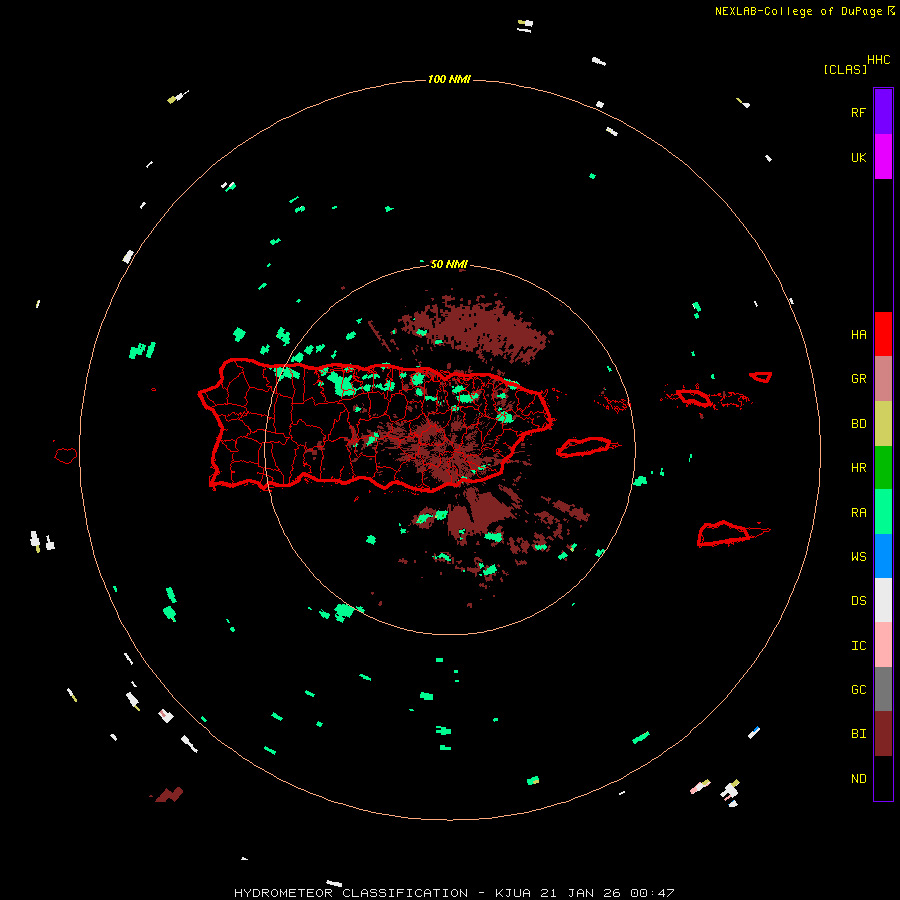Click the 'DS' legend label
This screenshot has height=900, width=900.
(858, 600)
